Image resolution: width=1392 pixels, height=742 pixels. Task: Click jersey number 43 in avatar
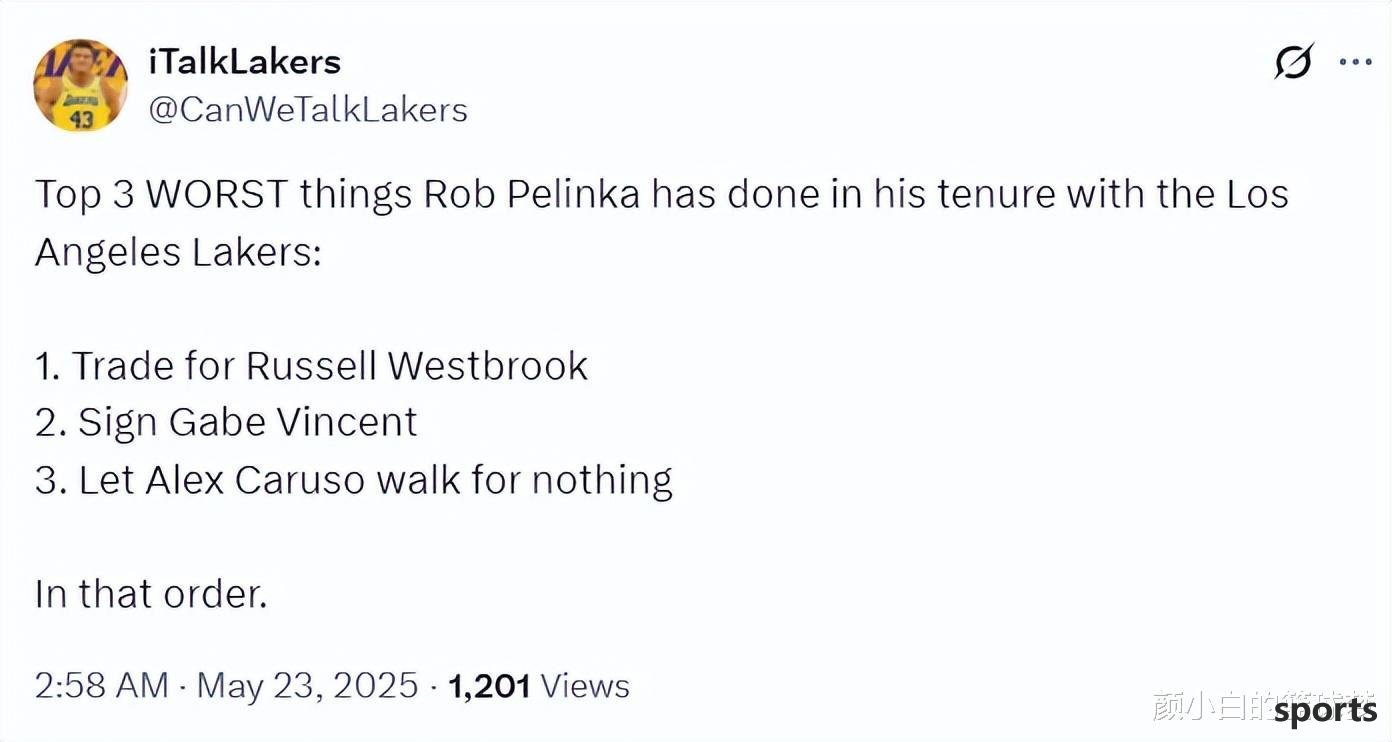coord(82,120)
